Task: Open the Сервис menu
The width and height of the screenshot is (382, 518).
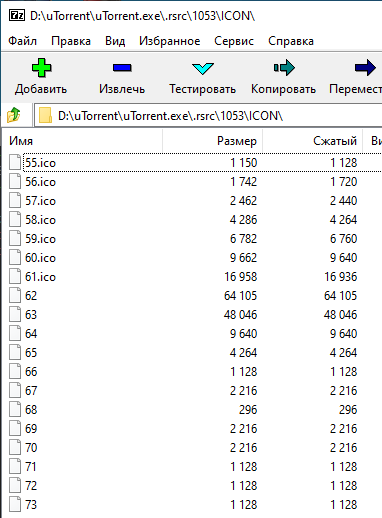Action: click(234, 41)
